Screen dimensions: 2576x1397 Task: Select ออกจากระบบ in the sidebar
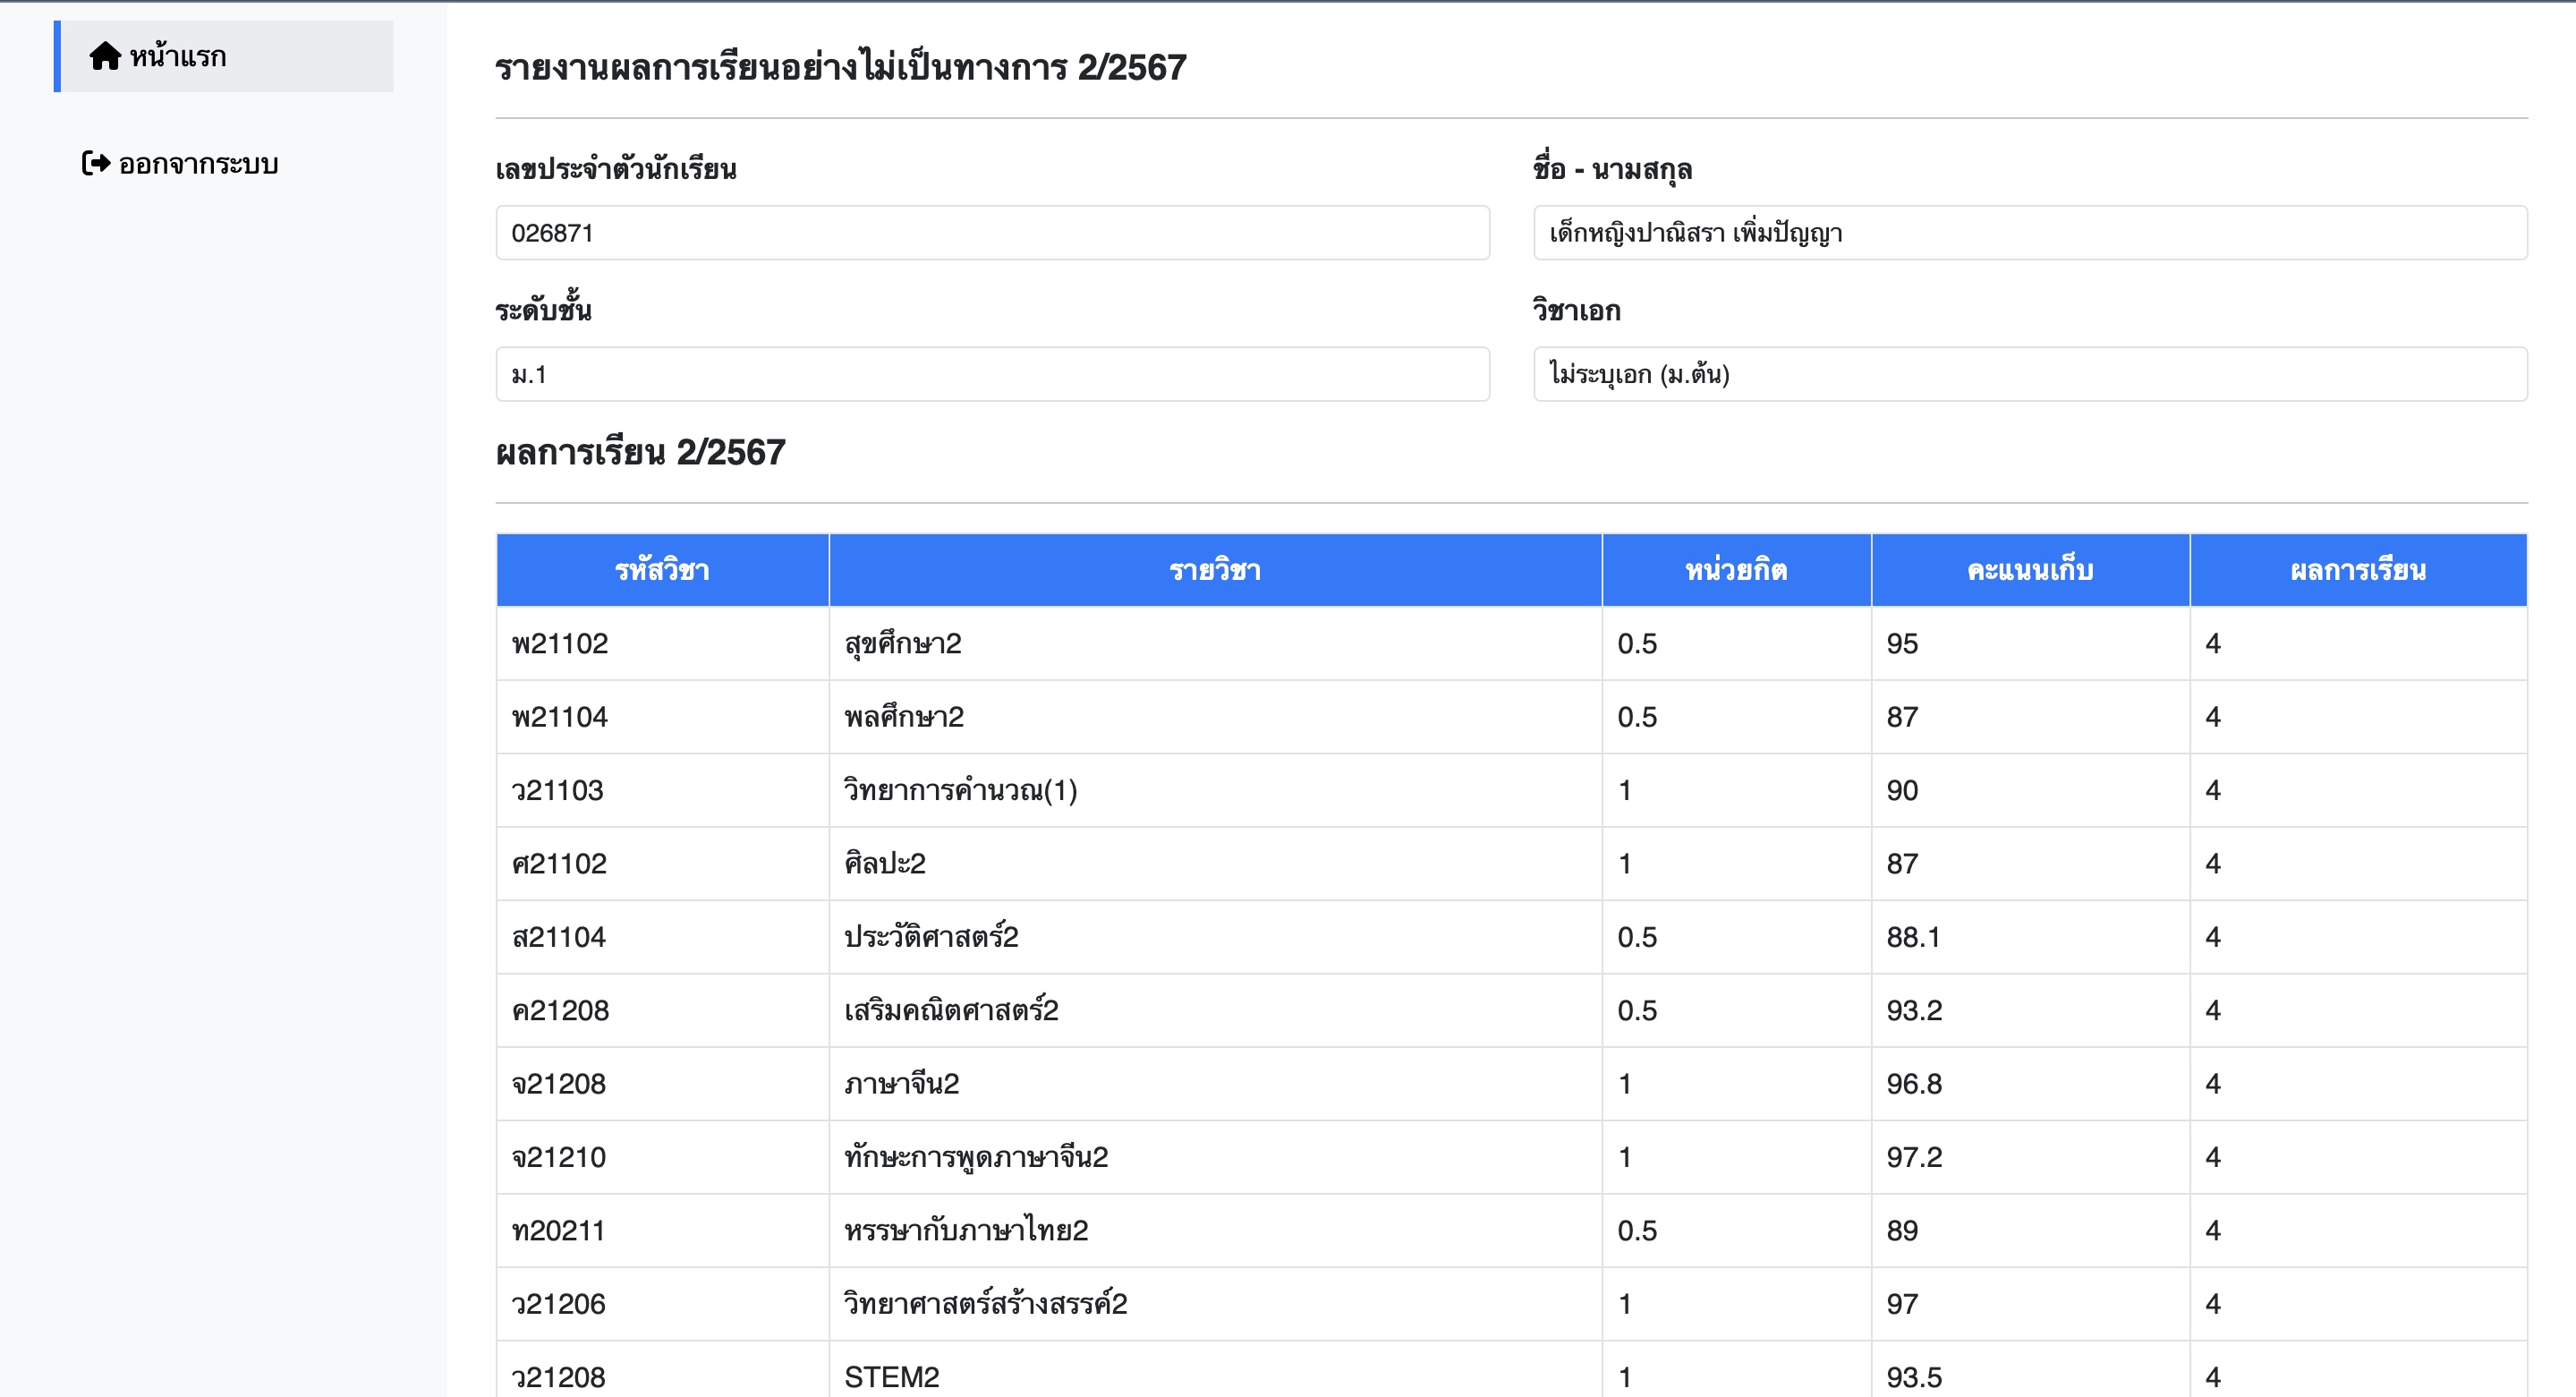(x=180, y=163)
